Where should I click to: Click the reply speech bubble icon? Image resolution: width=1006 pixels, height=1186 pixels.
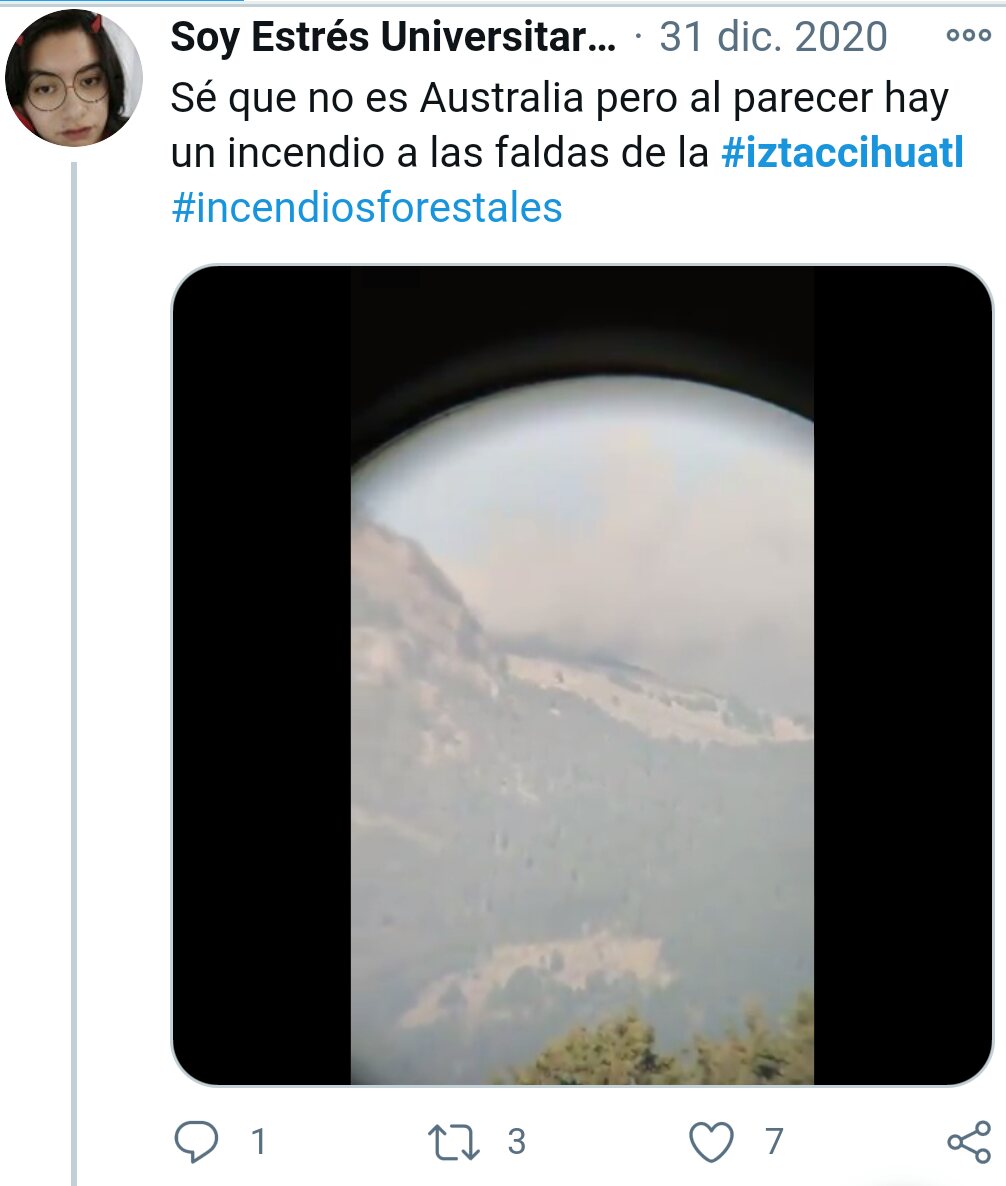pyautogui.click(x=196, y=1141)
